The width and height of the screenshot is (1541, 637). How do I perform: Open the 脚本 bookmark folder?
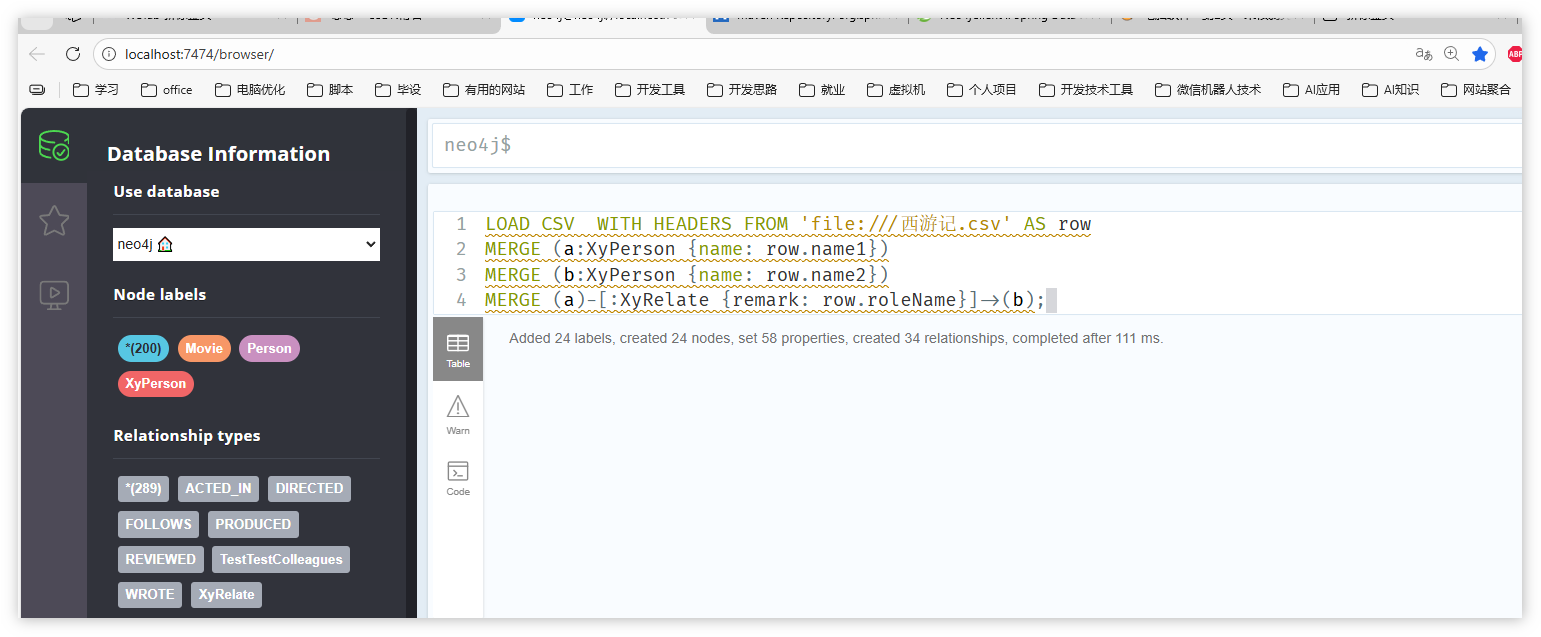[x=330, y=89]
